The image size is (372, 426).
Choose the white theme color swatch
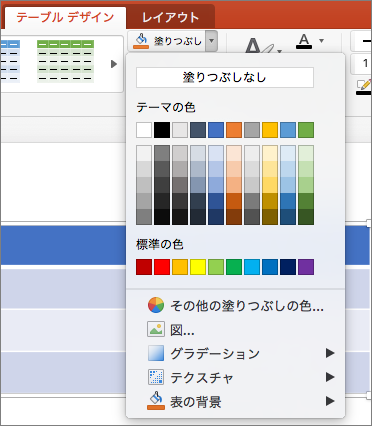click(144, 130)
